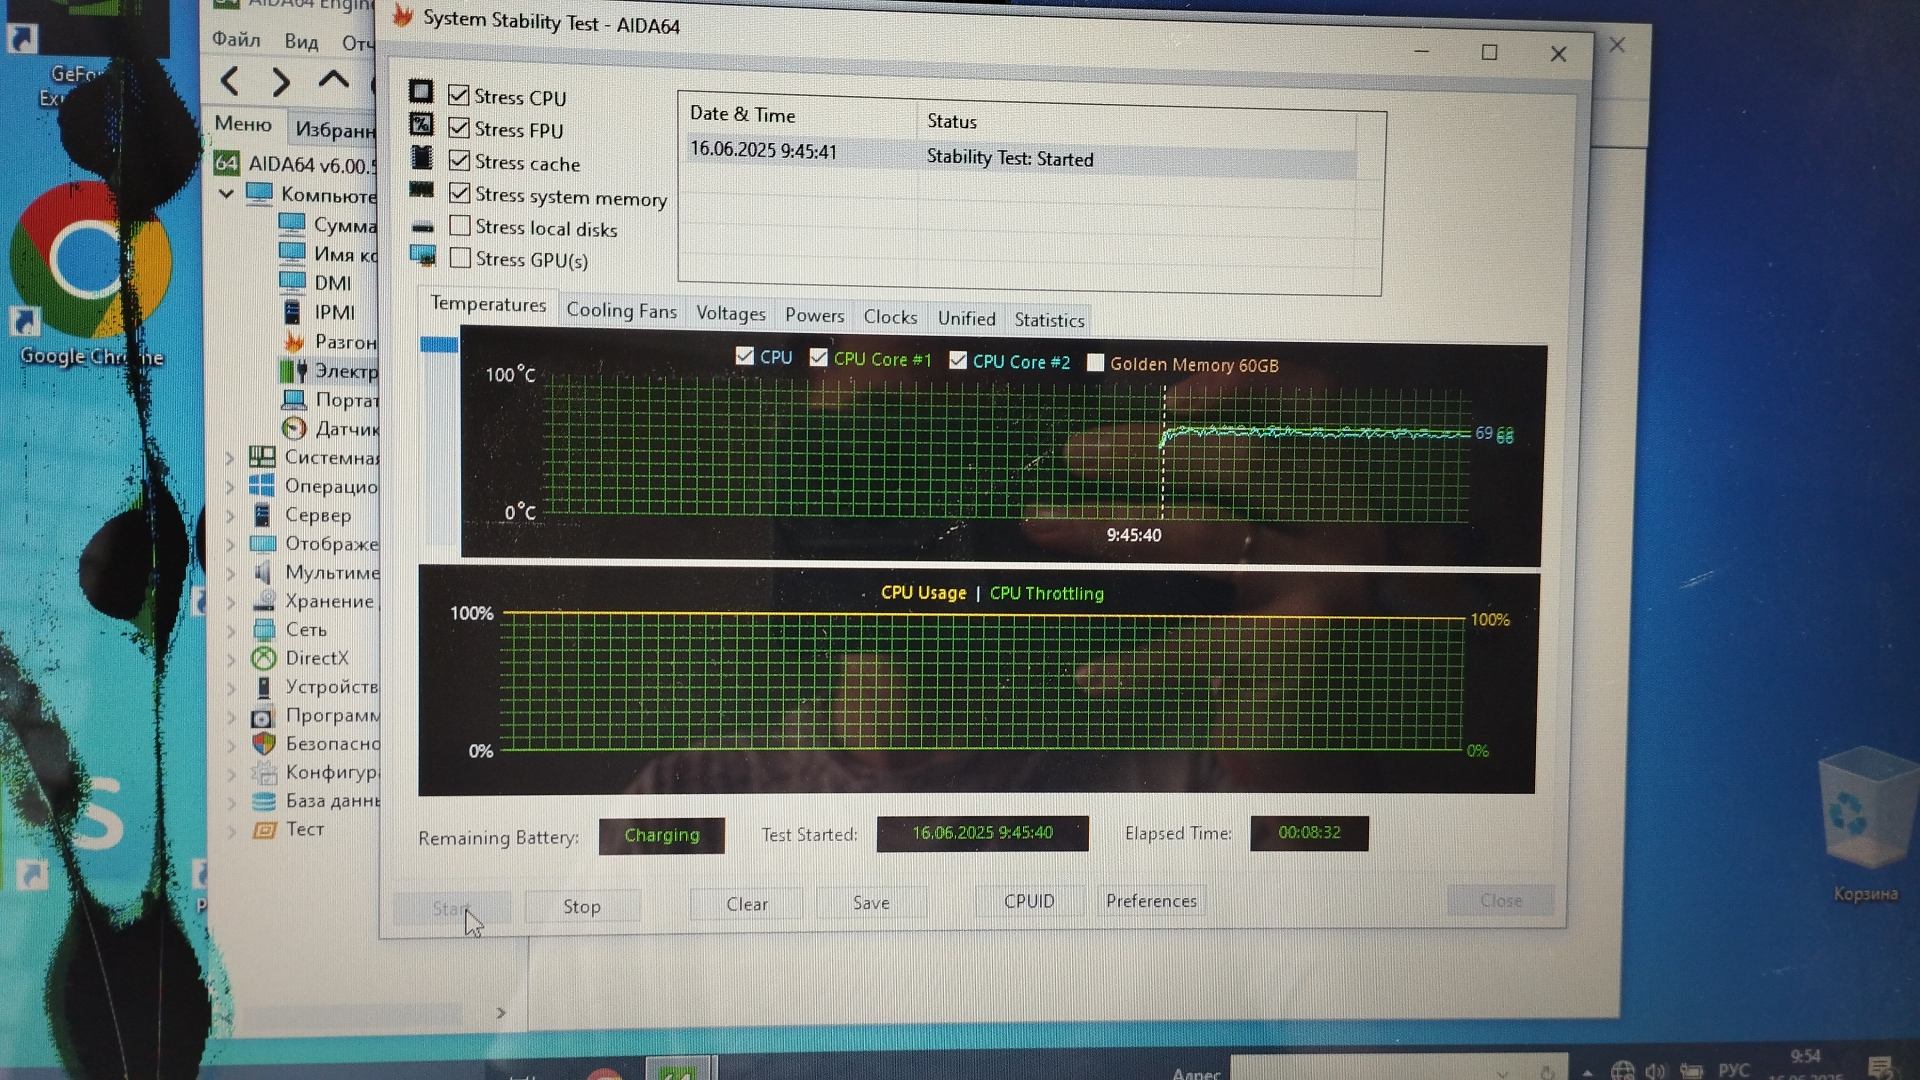Expand the Системная плата tree node

pos(230,457)
